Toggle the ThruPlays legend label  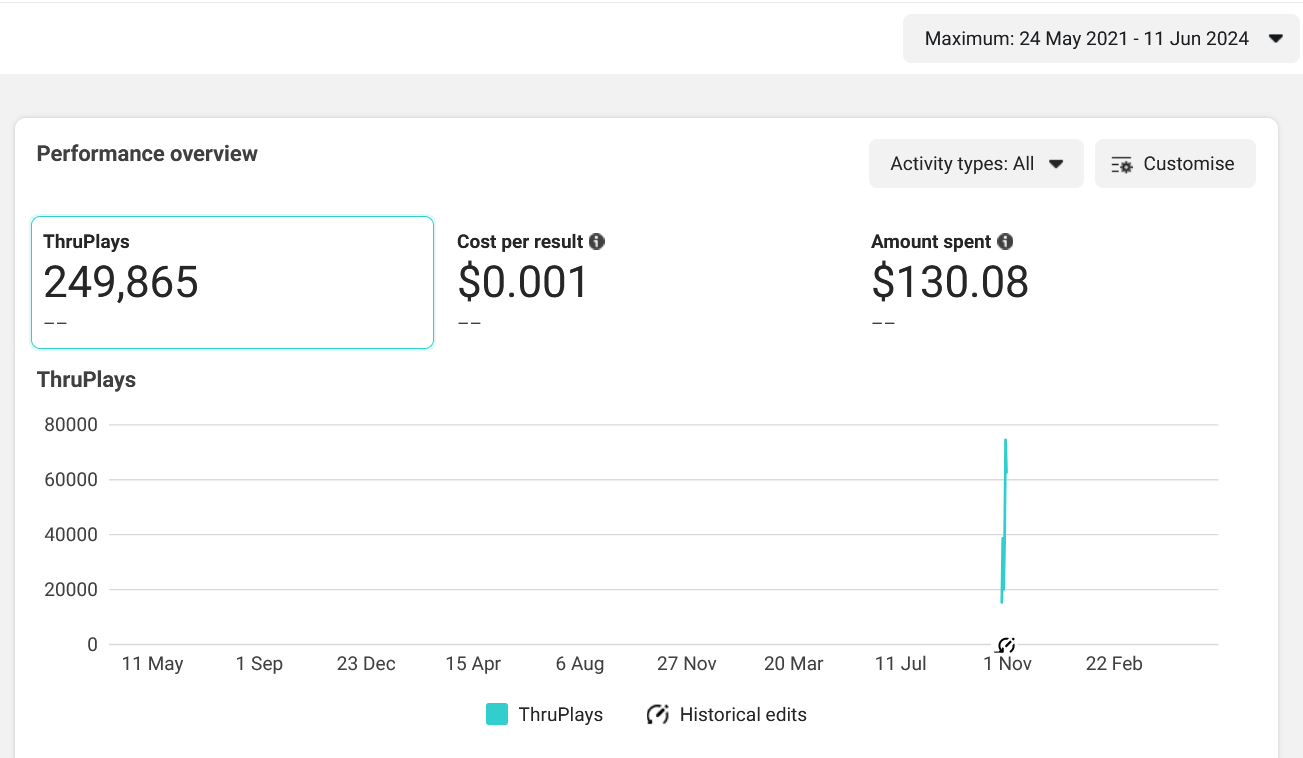pyautogui.click(x=560, y=714)
